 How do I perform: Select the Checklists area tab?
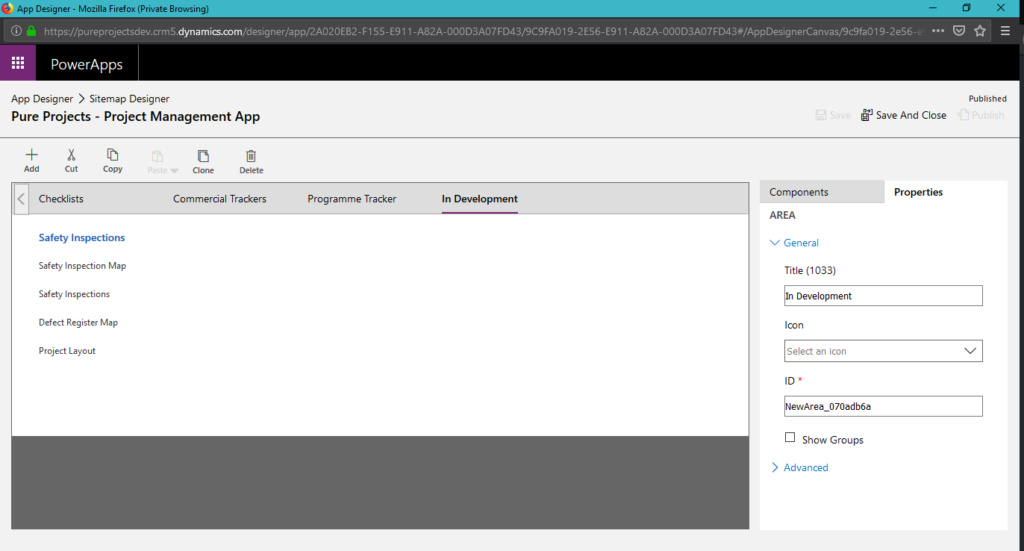[x=61, y=198]
